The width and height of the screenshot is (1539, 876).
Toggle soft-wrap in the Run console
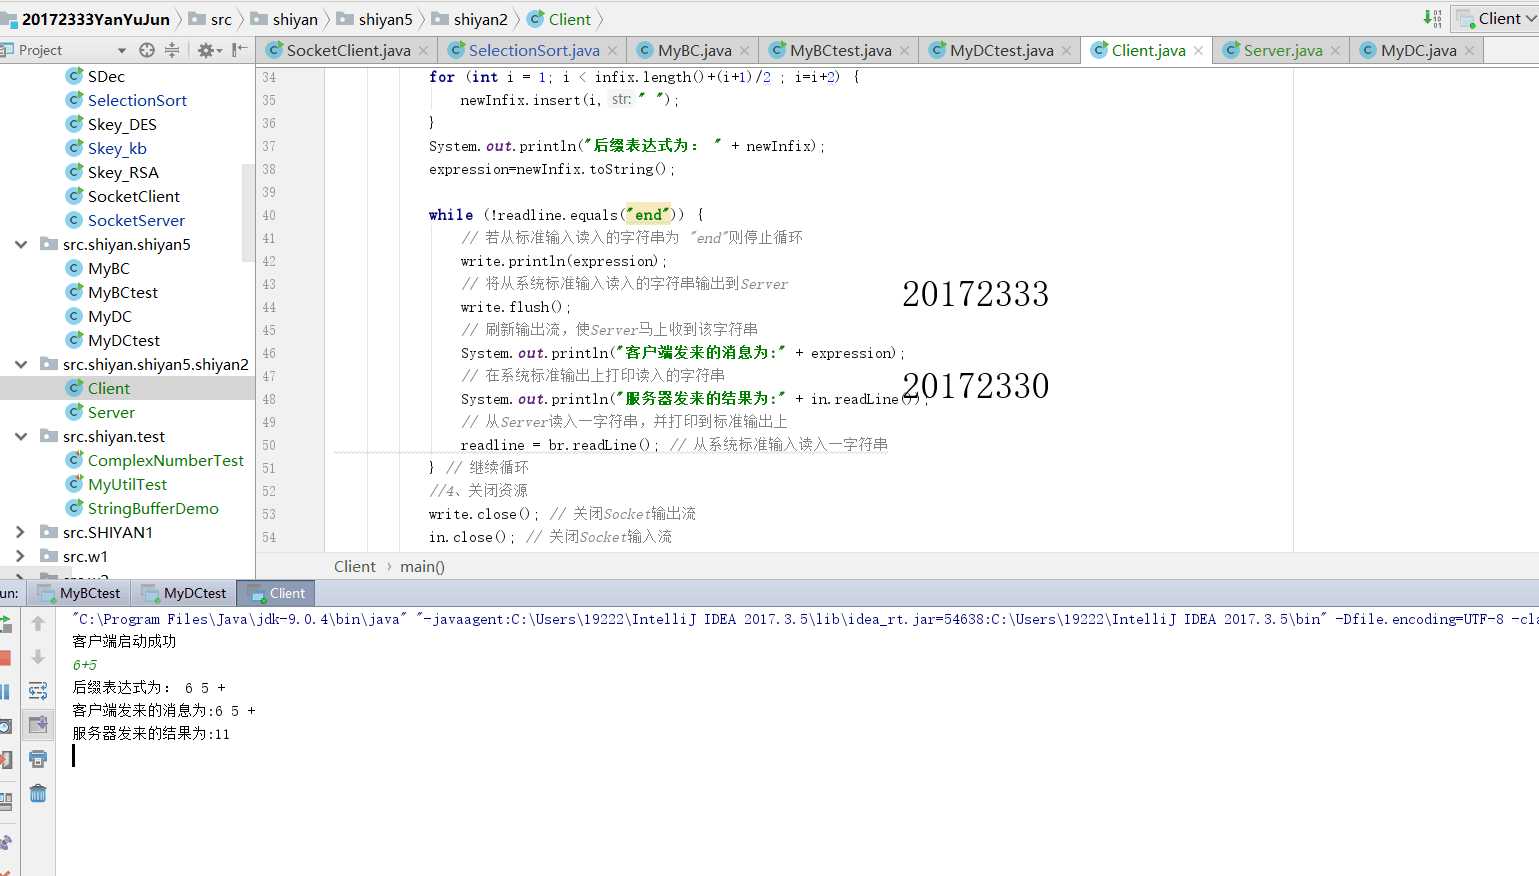38,691
